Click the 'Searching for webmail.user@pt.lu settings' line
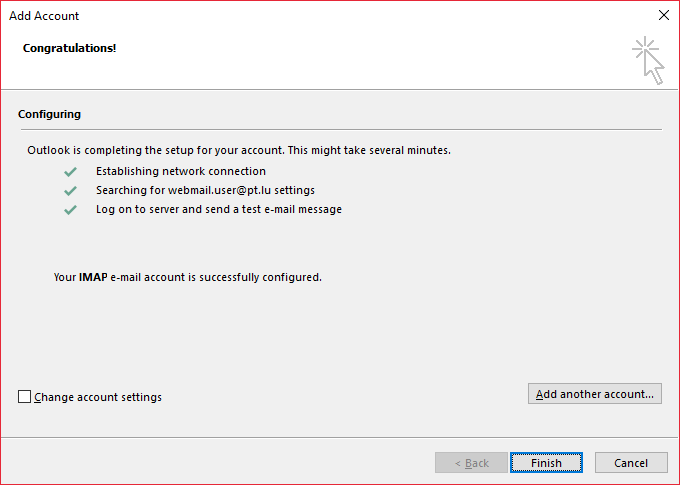Viewport: 680px width, 485px height. coord(205,191)
